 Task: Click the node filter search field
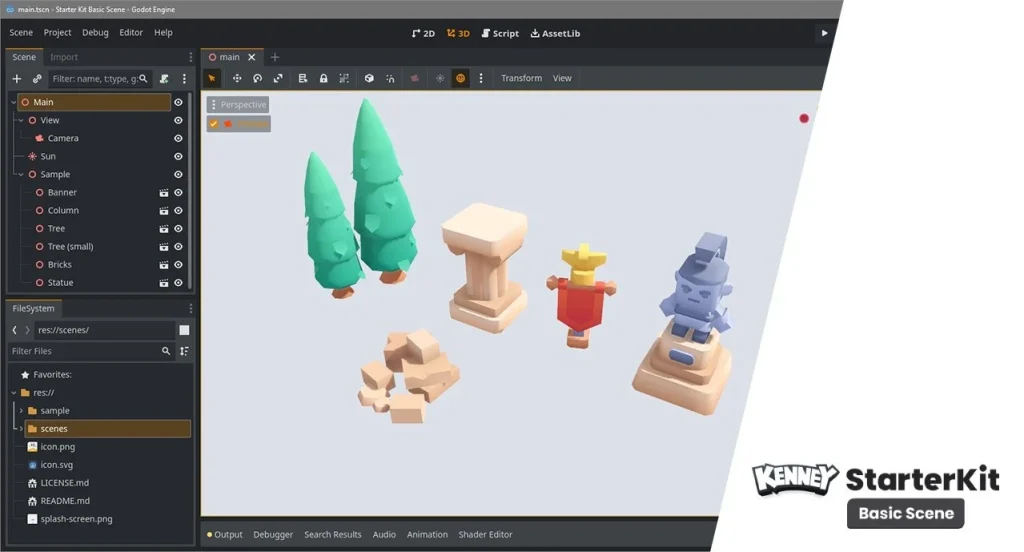pos(99,79)
